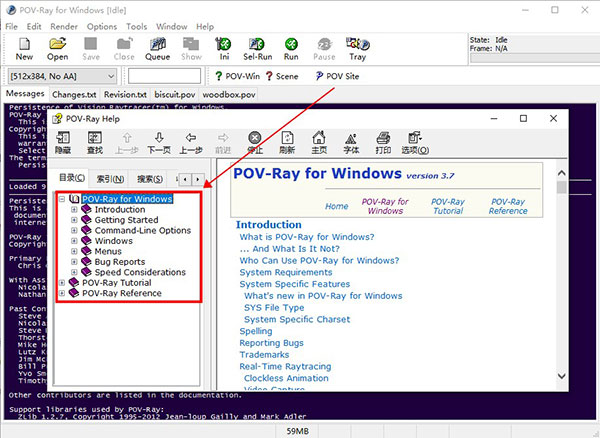Expand the Bug Reports tree node
The image size is (600, 438).
click(x=74, y=262)
